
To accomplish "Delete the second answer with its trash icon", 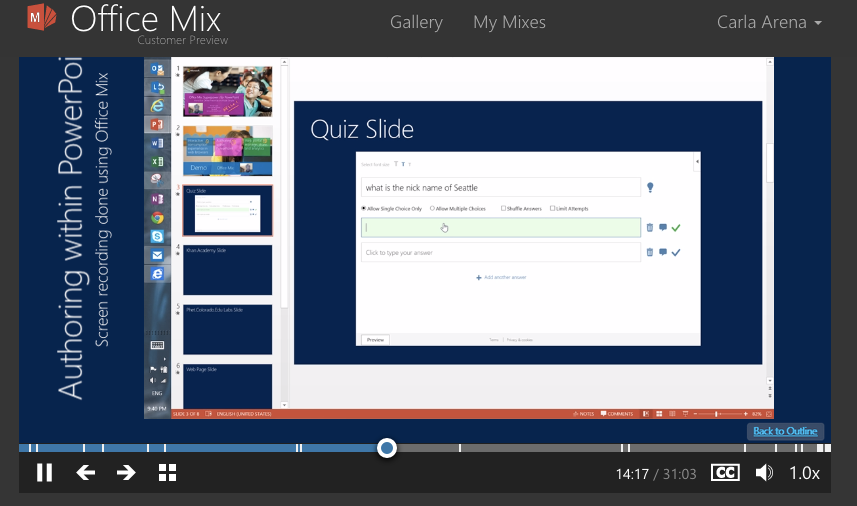I will pos(649,252).
